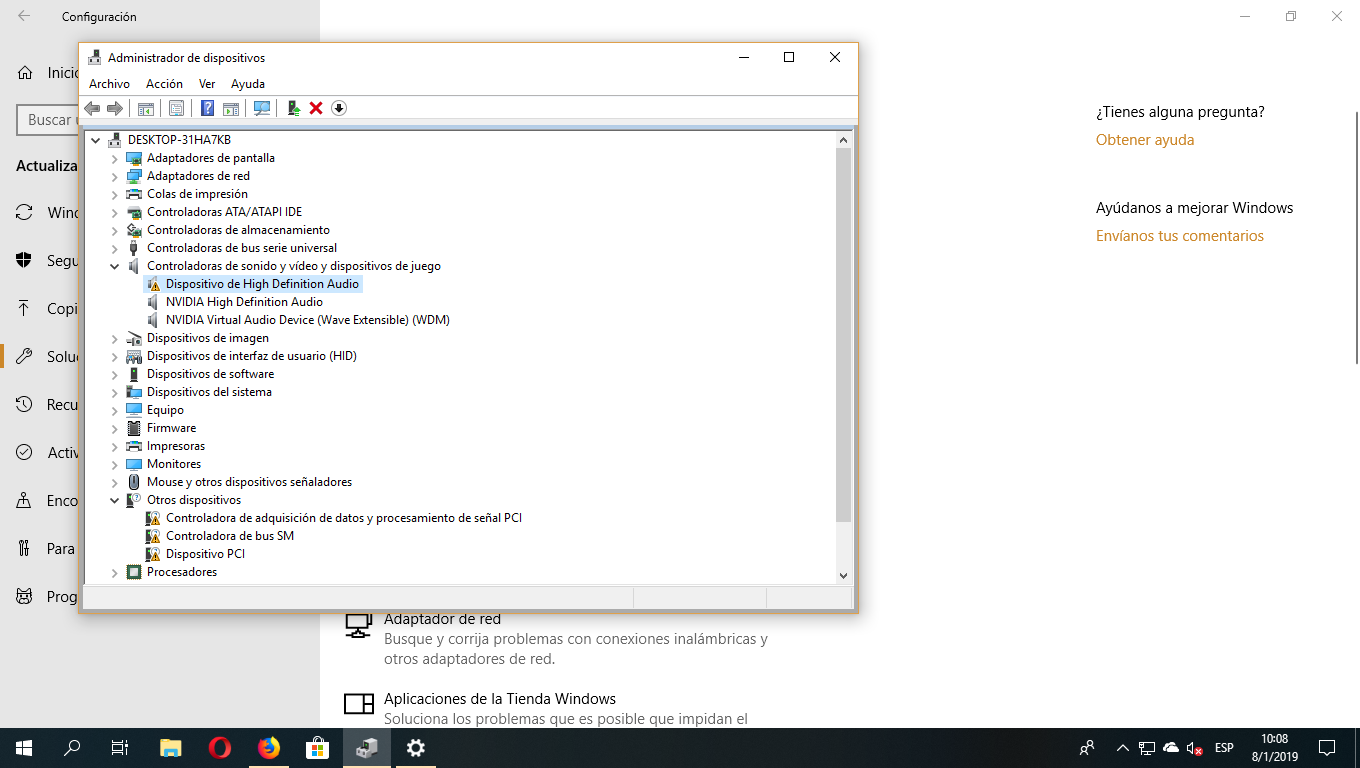Select Controladora de adquisición de datos PCI
Viewport: 1360px width, 768px height.
point(344,518)
